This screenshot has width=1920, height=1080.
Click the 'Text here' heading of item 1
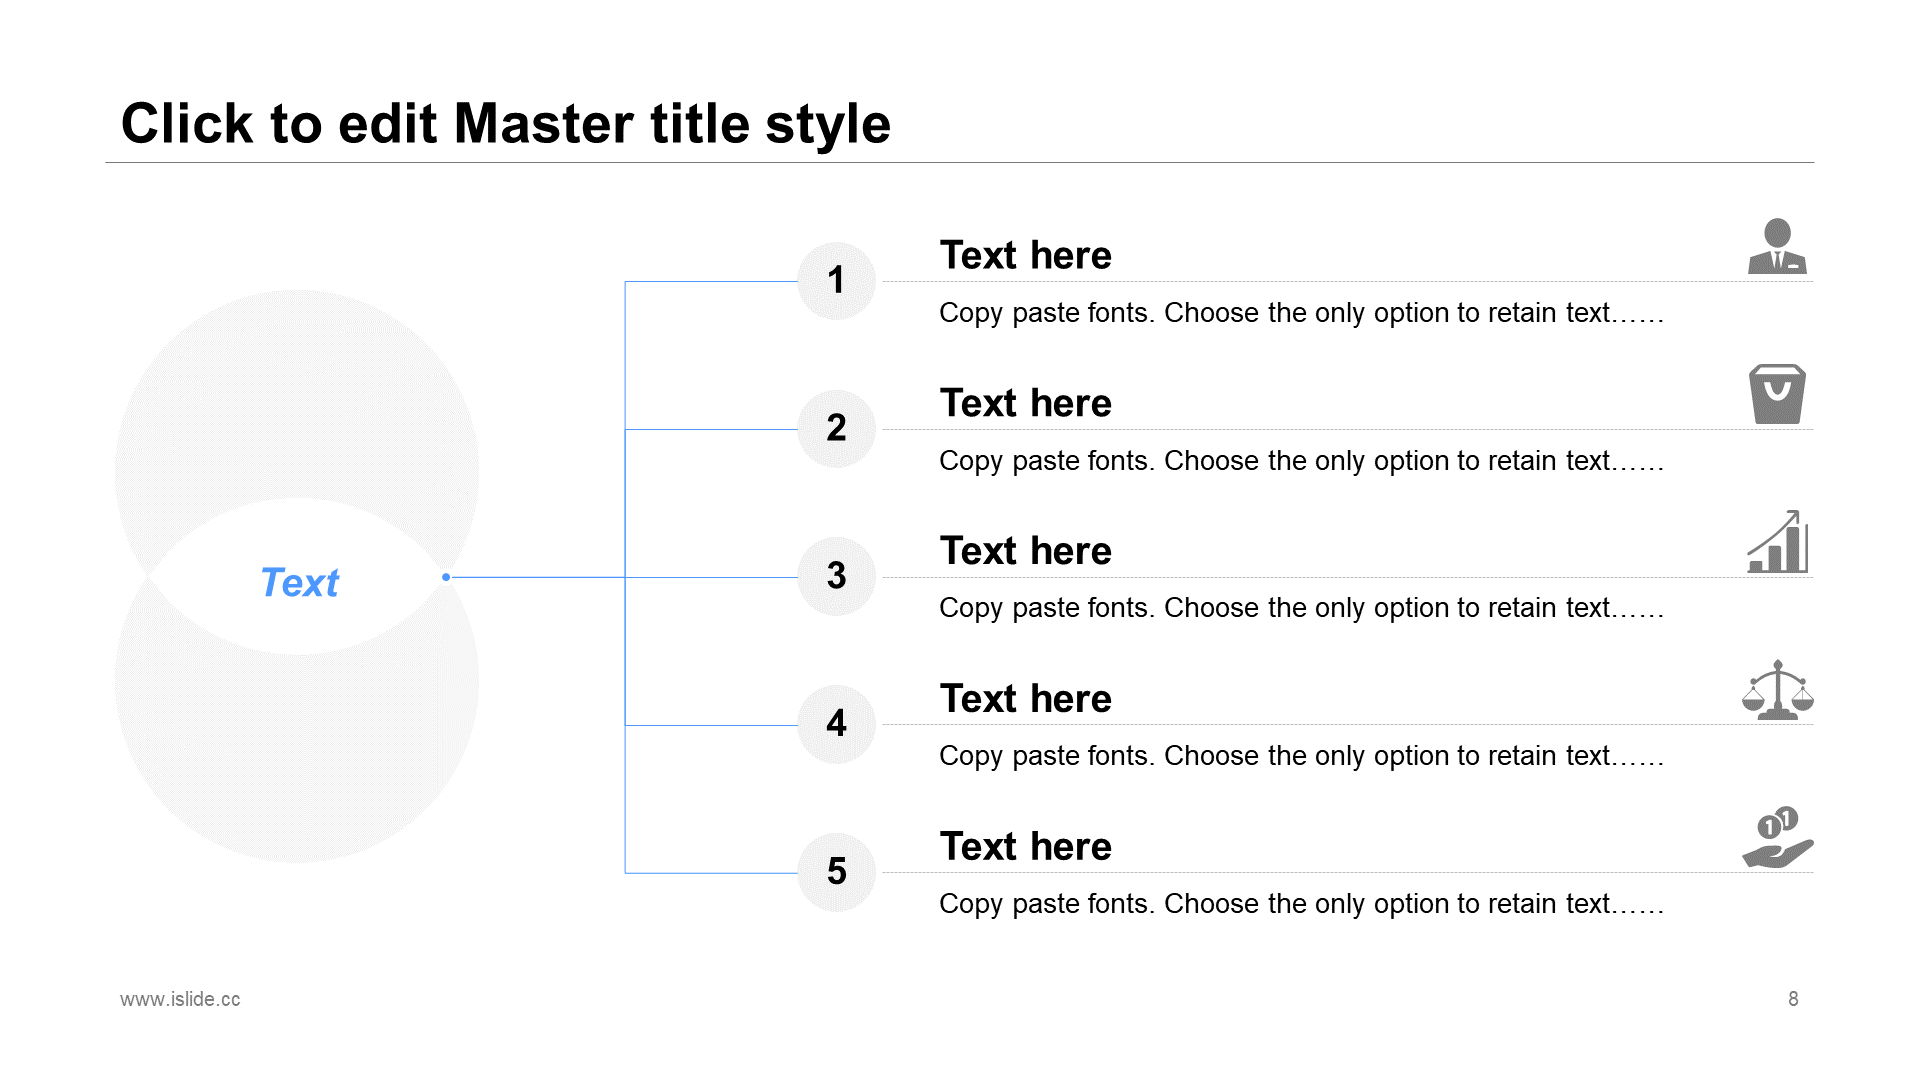tap(1025, 256)
